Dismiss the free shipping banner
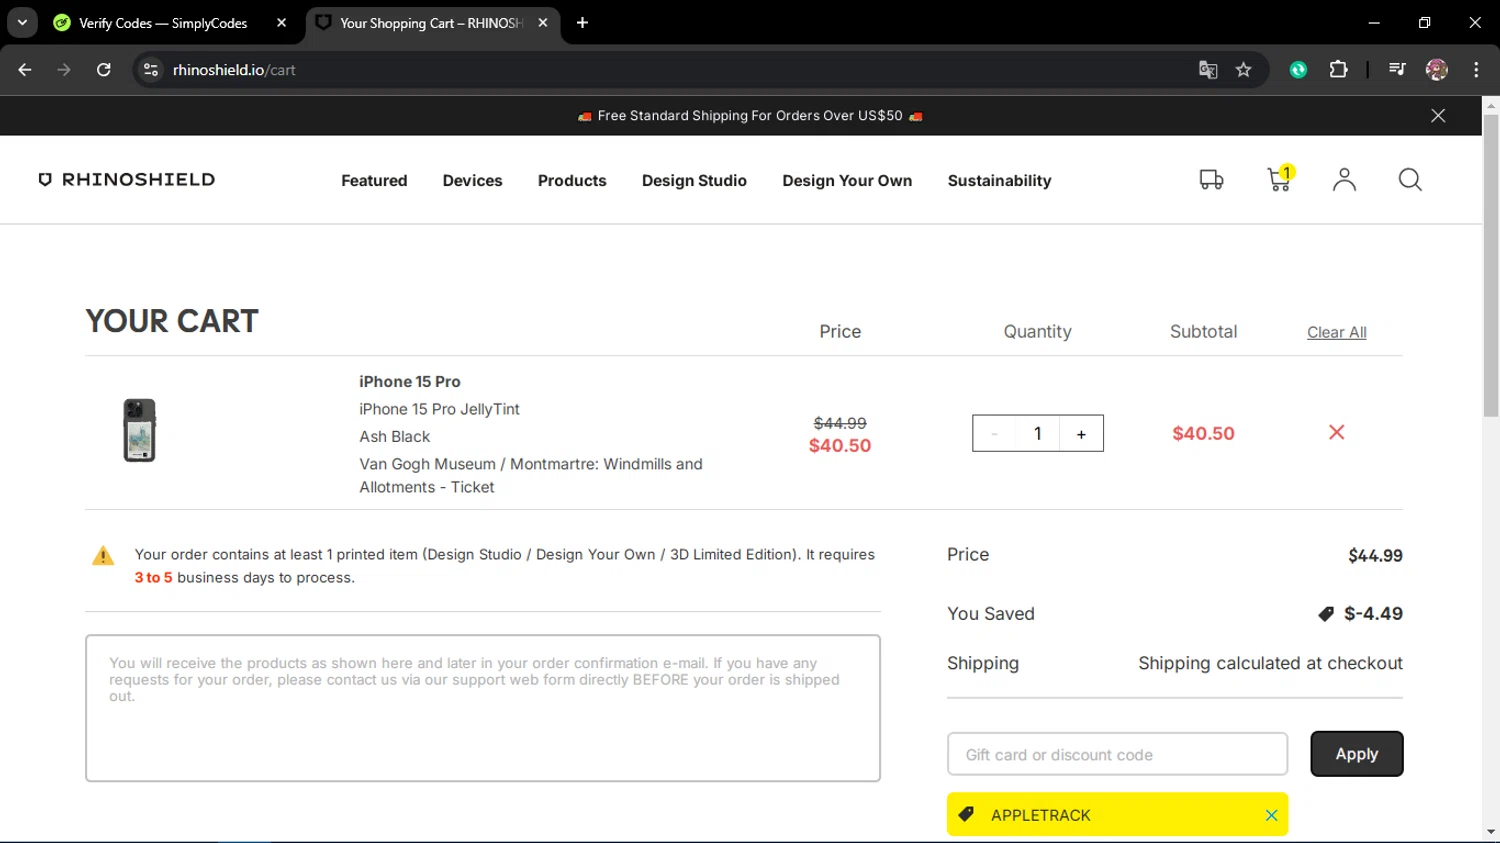 [1438, 116]
